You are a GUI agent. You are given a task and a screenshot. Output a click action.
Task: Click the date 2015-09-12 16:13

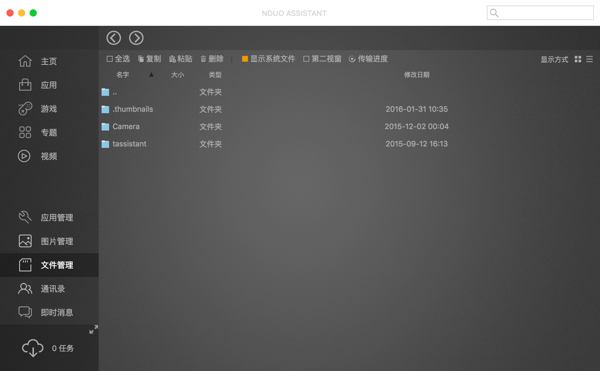(x=417, y=144)
